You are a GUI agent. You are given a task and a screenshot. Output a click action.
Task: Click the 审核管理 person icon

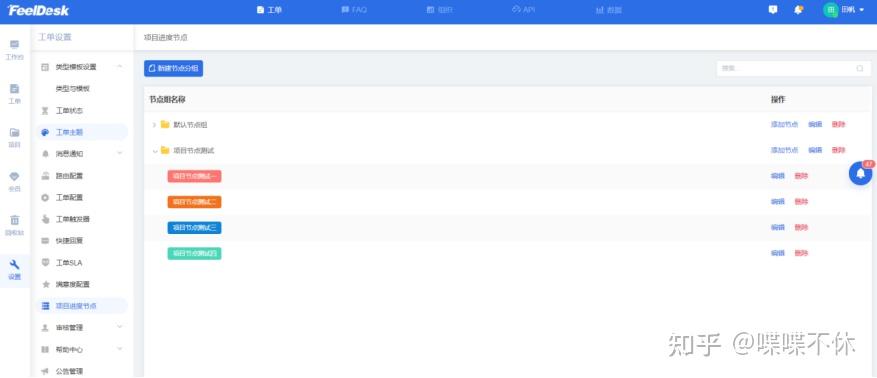[x=45, y=328]
